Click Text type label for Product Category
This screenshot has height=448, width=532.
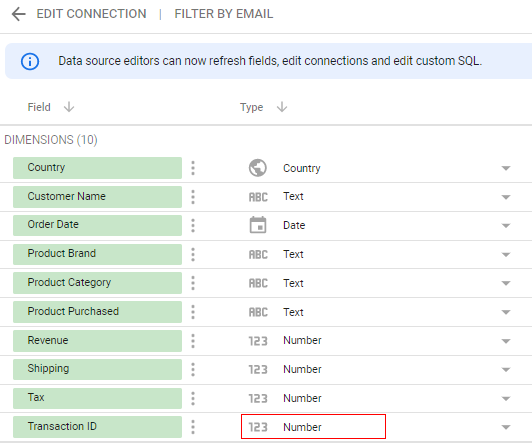[293, 283]
